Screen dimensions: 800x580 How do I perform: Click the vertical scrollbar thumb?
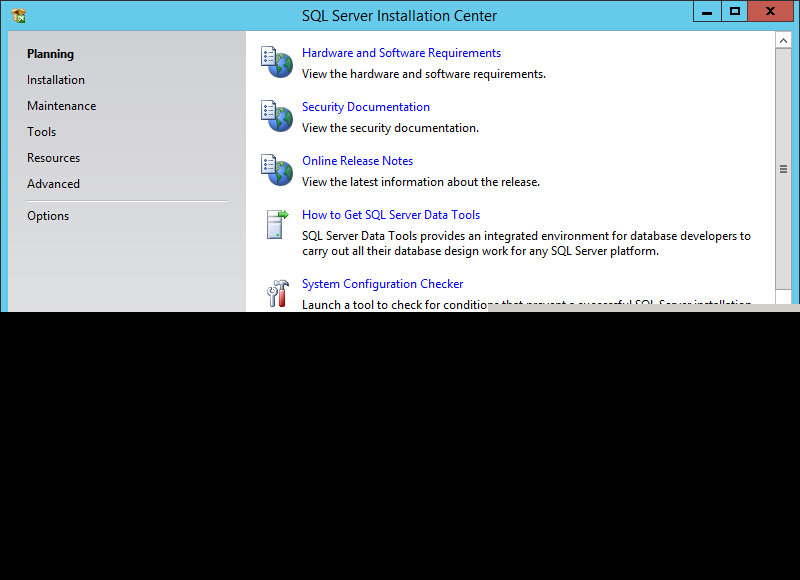(x=783, y=169)
